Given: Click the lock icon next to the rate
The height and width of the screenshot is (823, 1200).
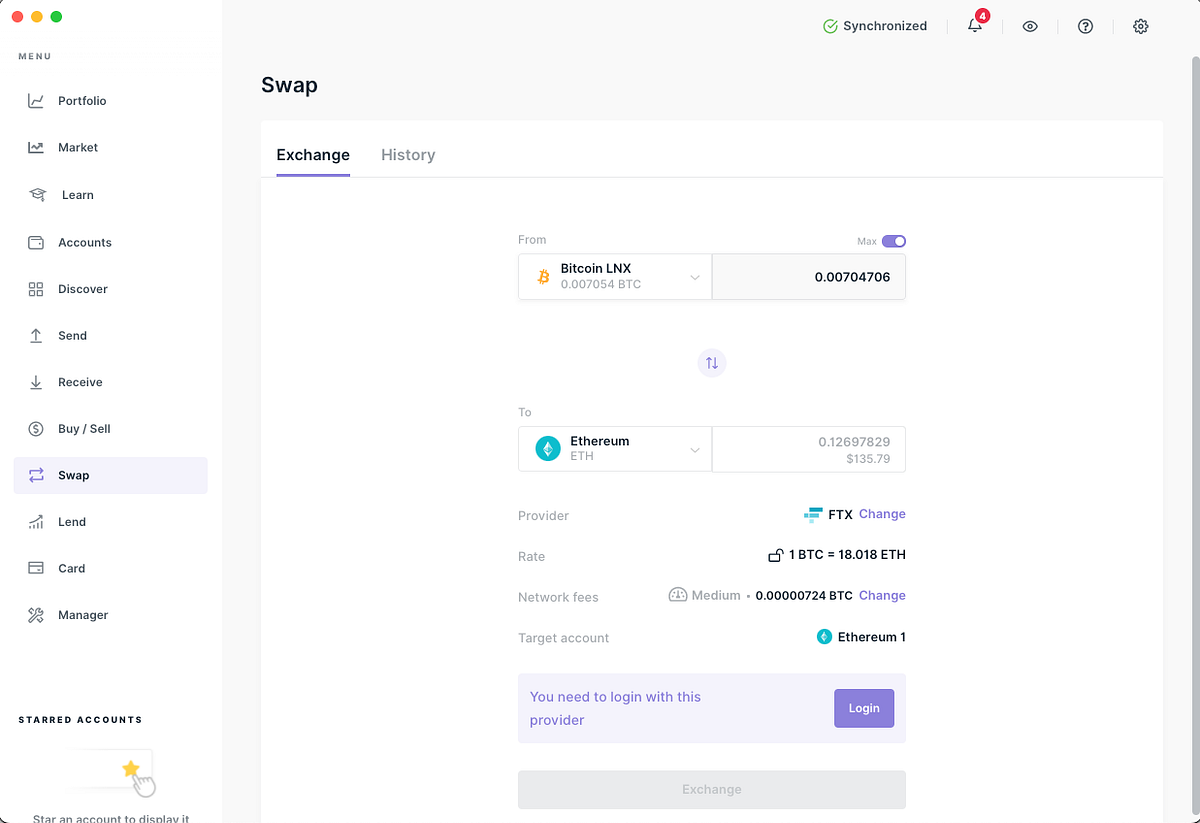Looking at the screenshot, I should pos(777,554).
